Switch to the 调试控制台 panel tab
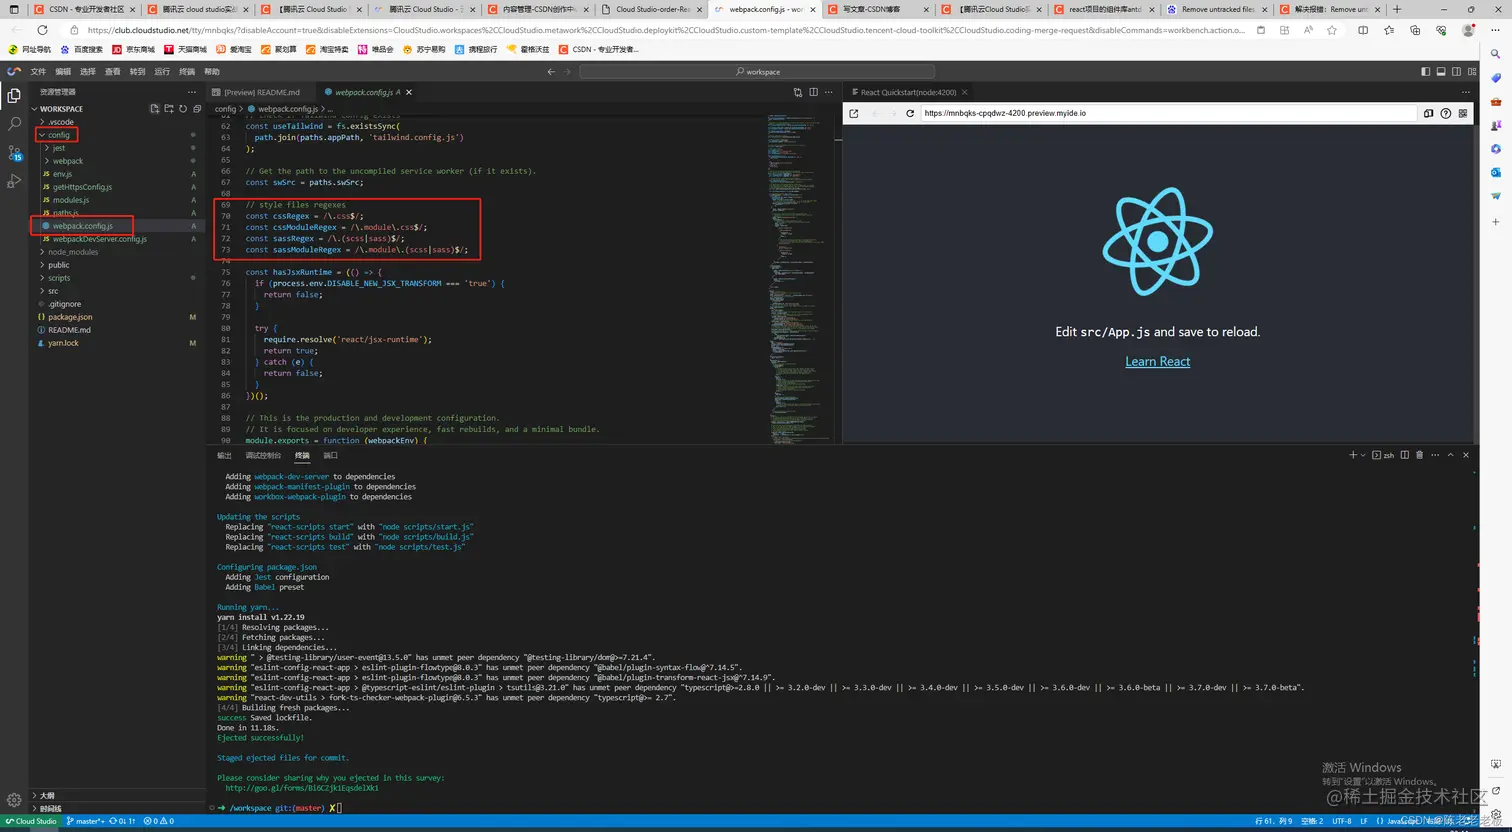 (263, 455)
